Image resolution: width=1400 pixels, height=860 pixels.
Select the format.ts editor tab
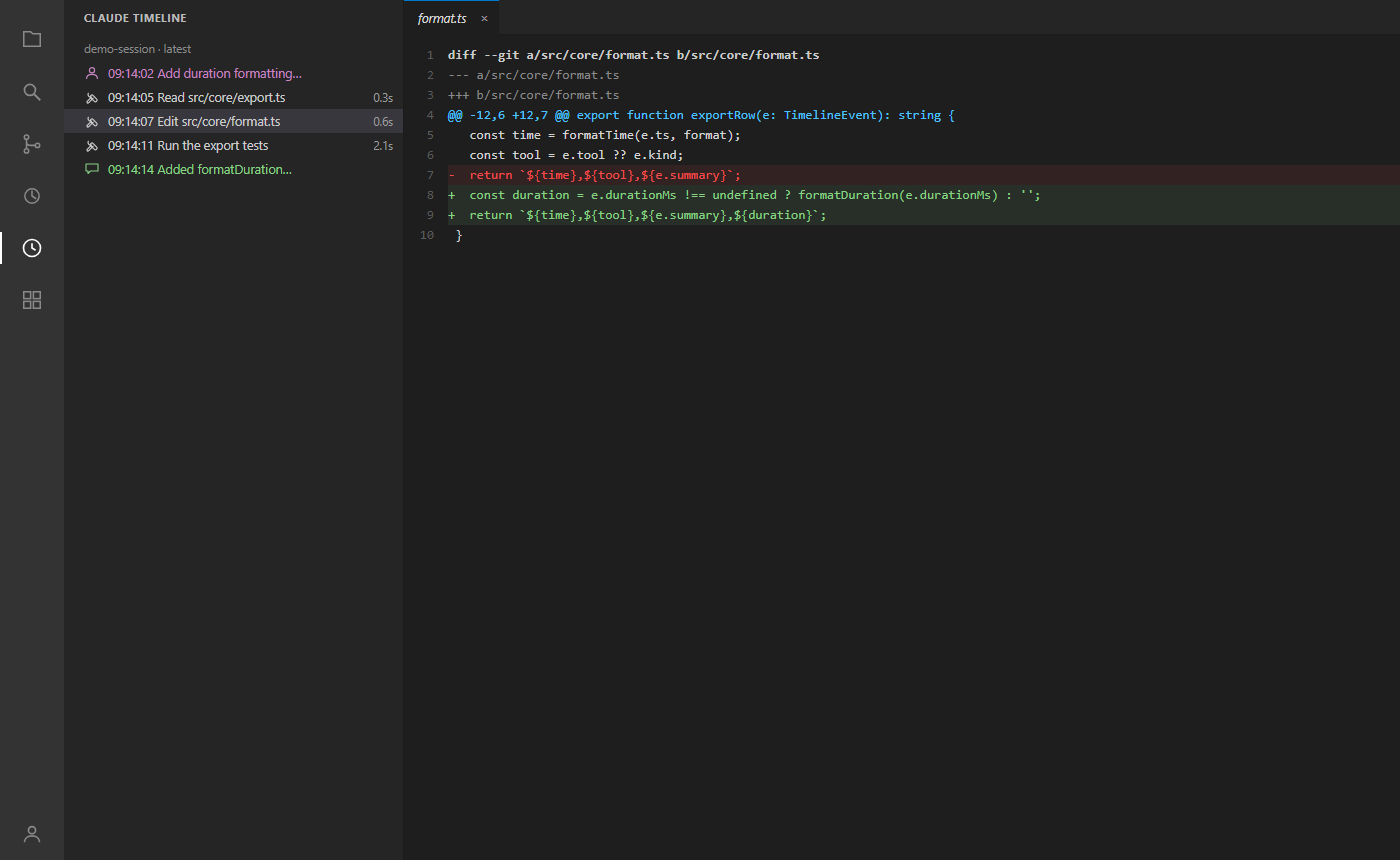[x=451, y=18]
